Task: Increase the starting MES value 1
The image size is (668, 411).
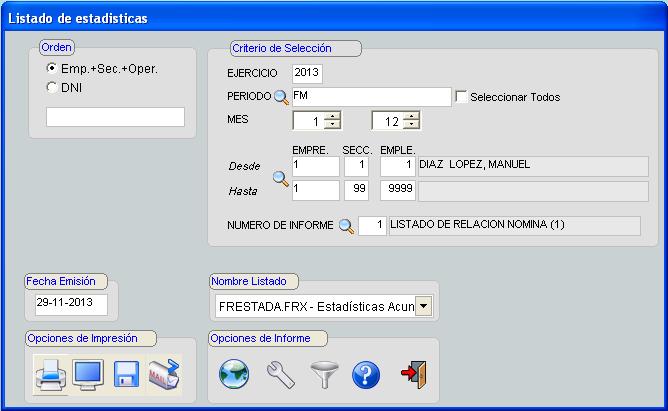Action: [x=332, y=116]
